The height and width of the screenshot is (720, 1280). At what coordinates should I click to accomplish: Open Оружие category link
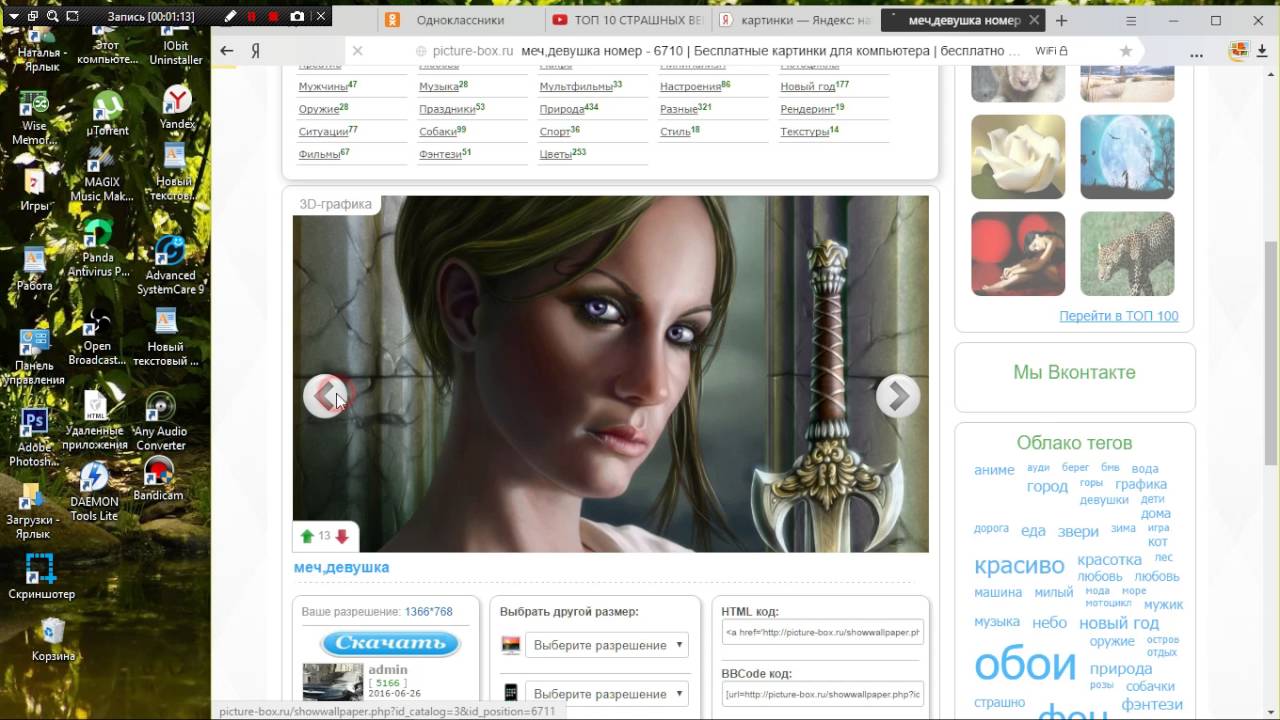pyautogui.click(x=319, y=109)
